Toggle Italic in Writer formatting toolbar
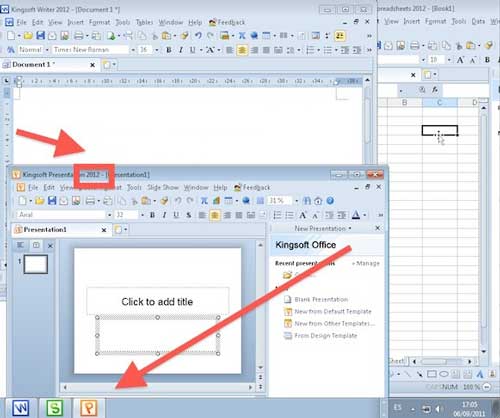The width and height of the screenshot is (500, 418). coord(181,50)
